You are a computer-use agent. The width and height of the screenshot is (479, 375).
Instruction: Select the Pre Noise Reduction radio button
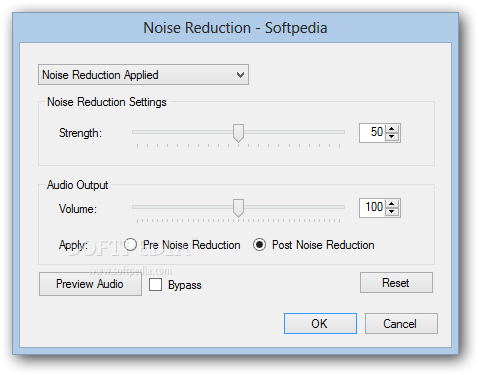[x=130, y=245]
